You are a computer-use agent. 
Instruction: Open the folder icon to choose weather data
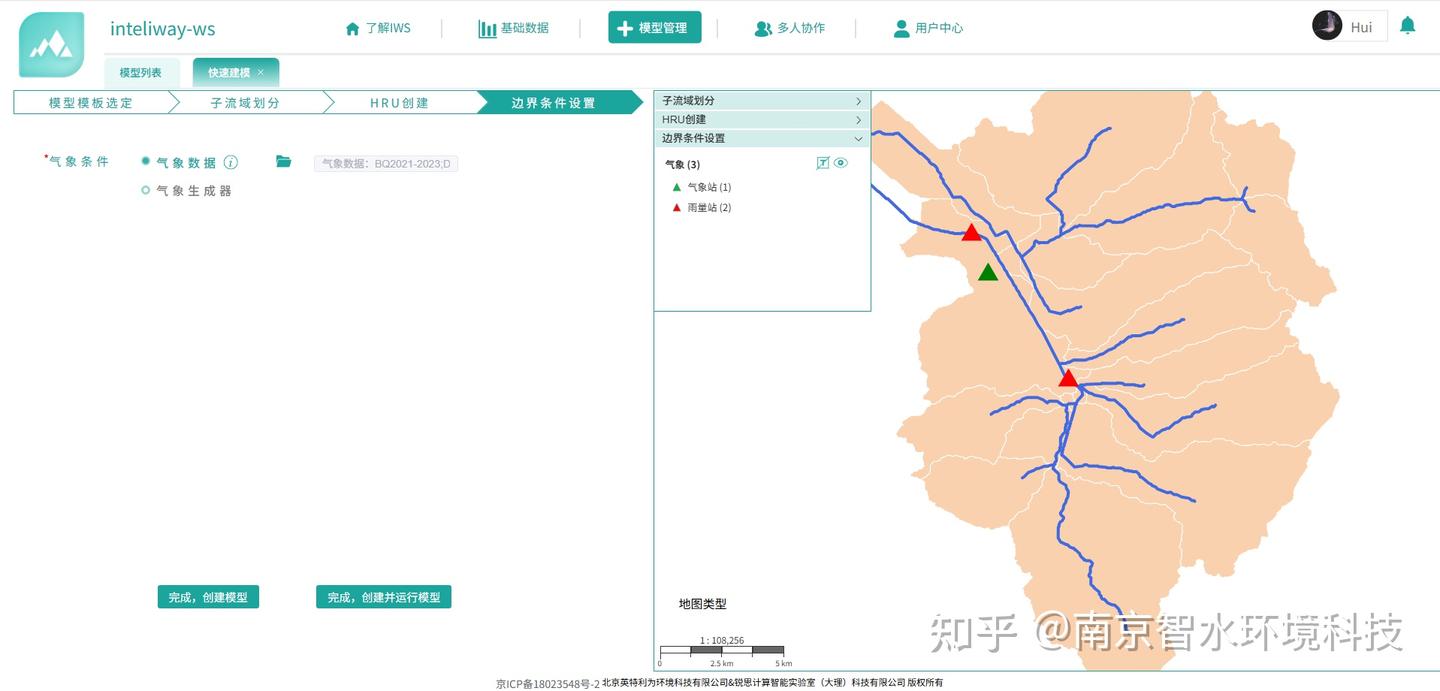(284, 162)
